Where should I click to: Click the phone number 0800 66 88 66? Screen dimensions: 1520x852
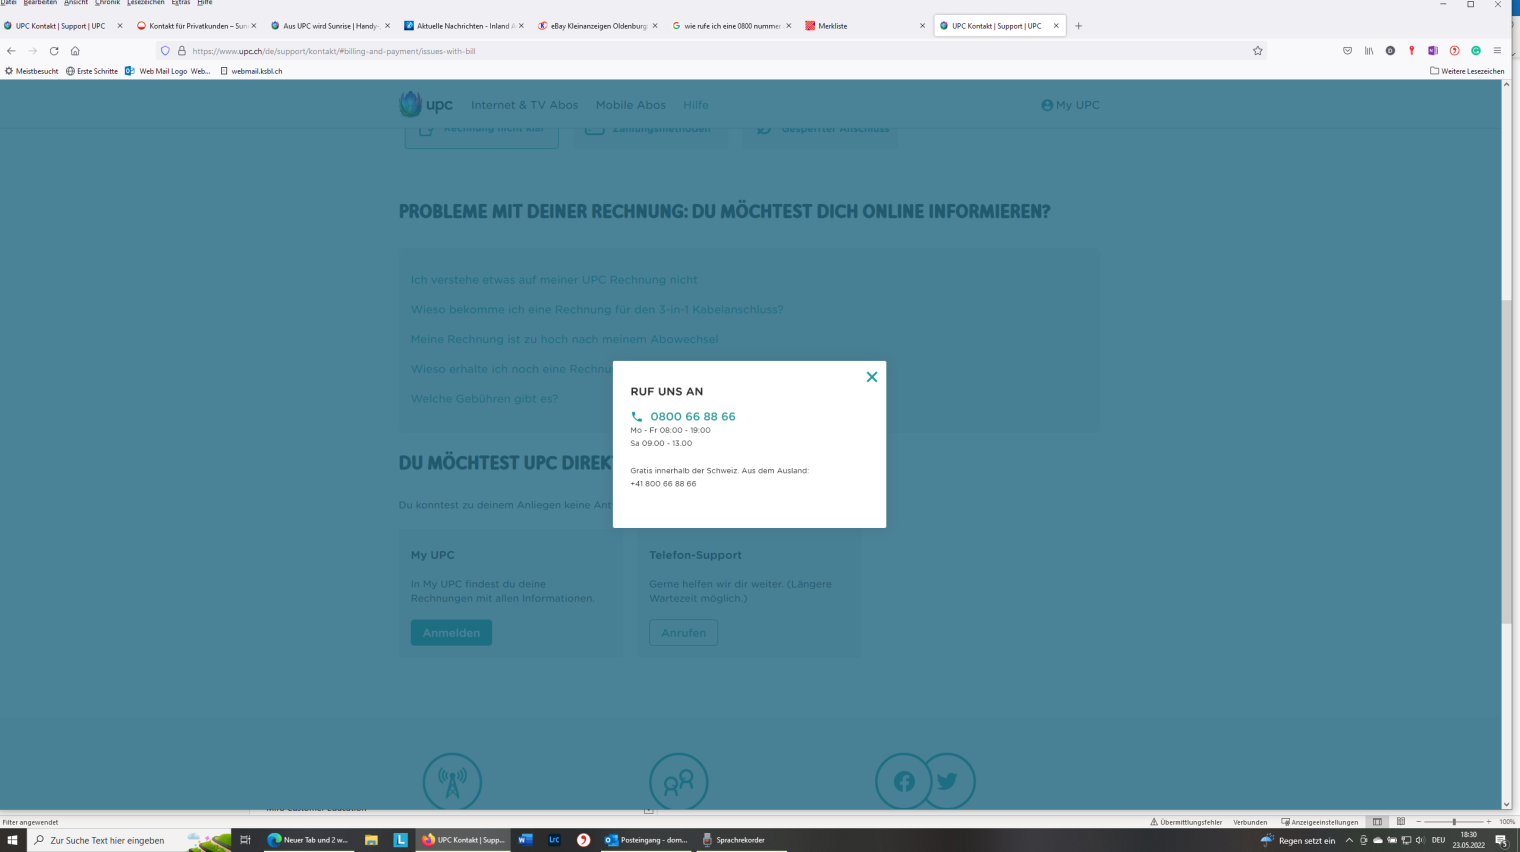(692, 417)
